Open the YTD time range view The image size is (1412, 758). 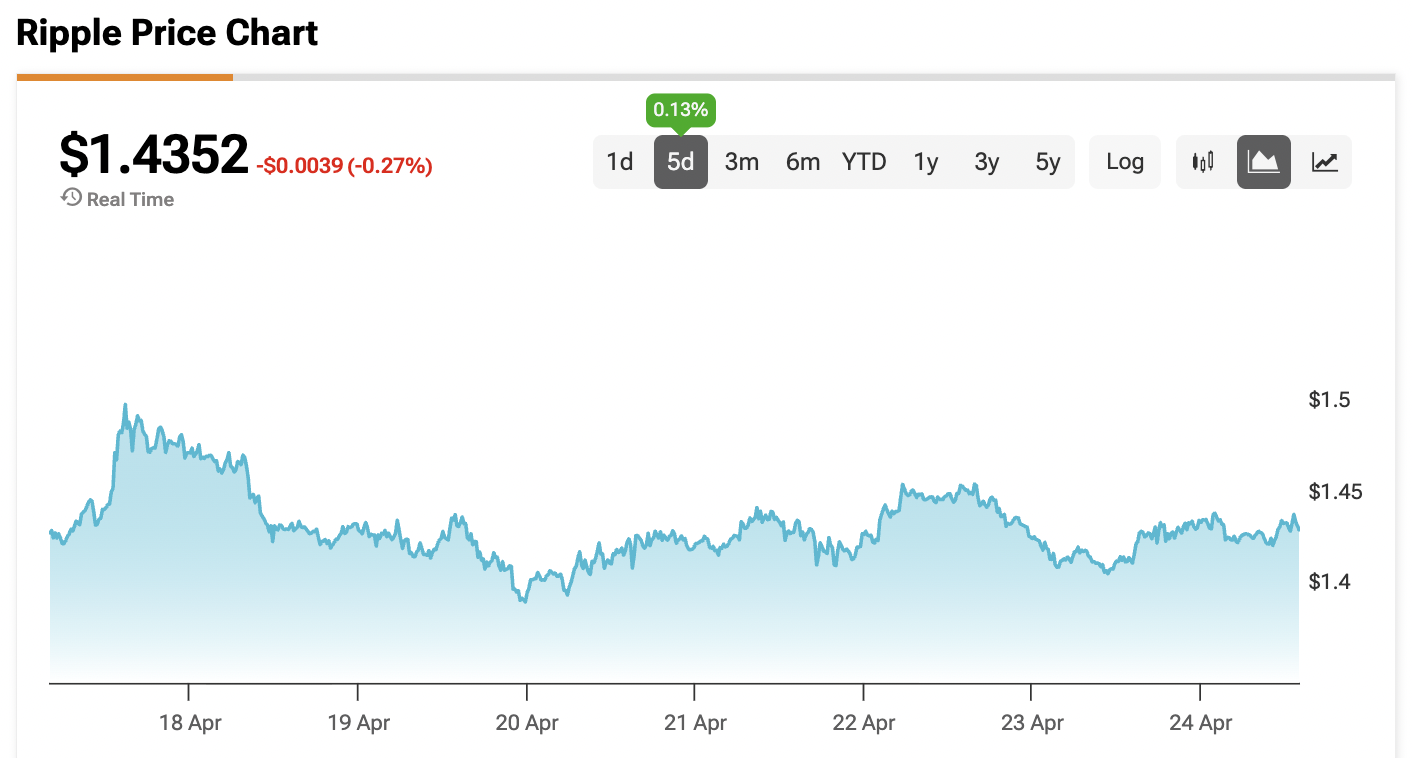coord(863,161)
